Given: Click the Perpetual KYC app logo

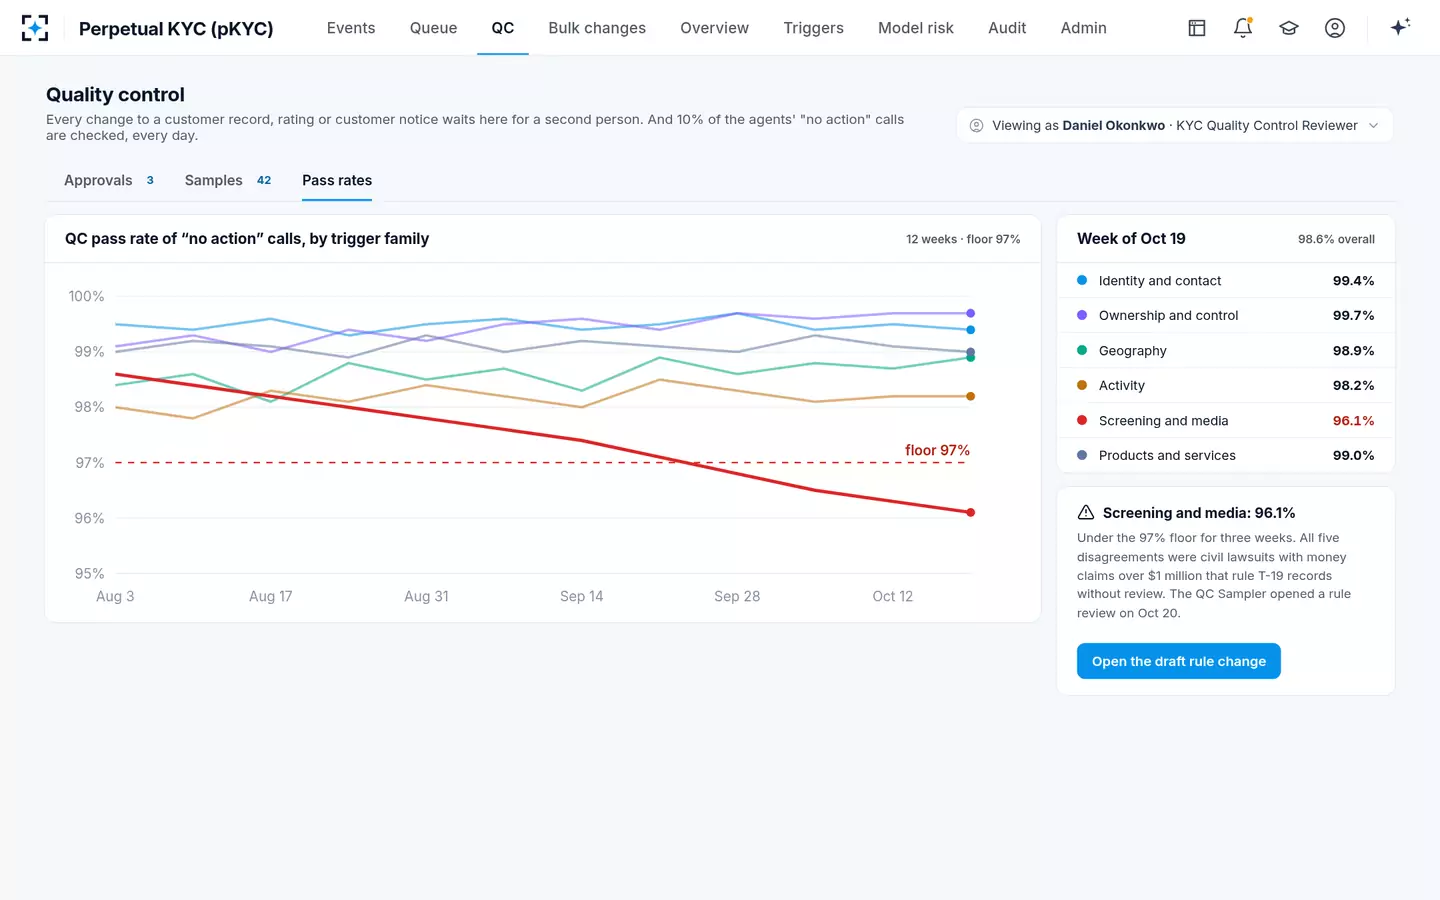Looking at the screenshot, I should [x=35, y=28].
